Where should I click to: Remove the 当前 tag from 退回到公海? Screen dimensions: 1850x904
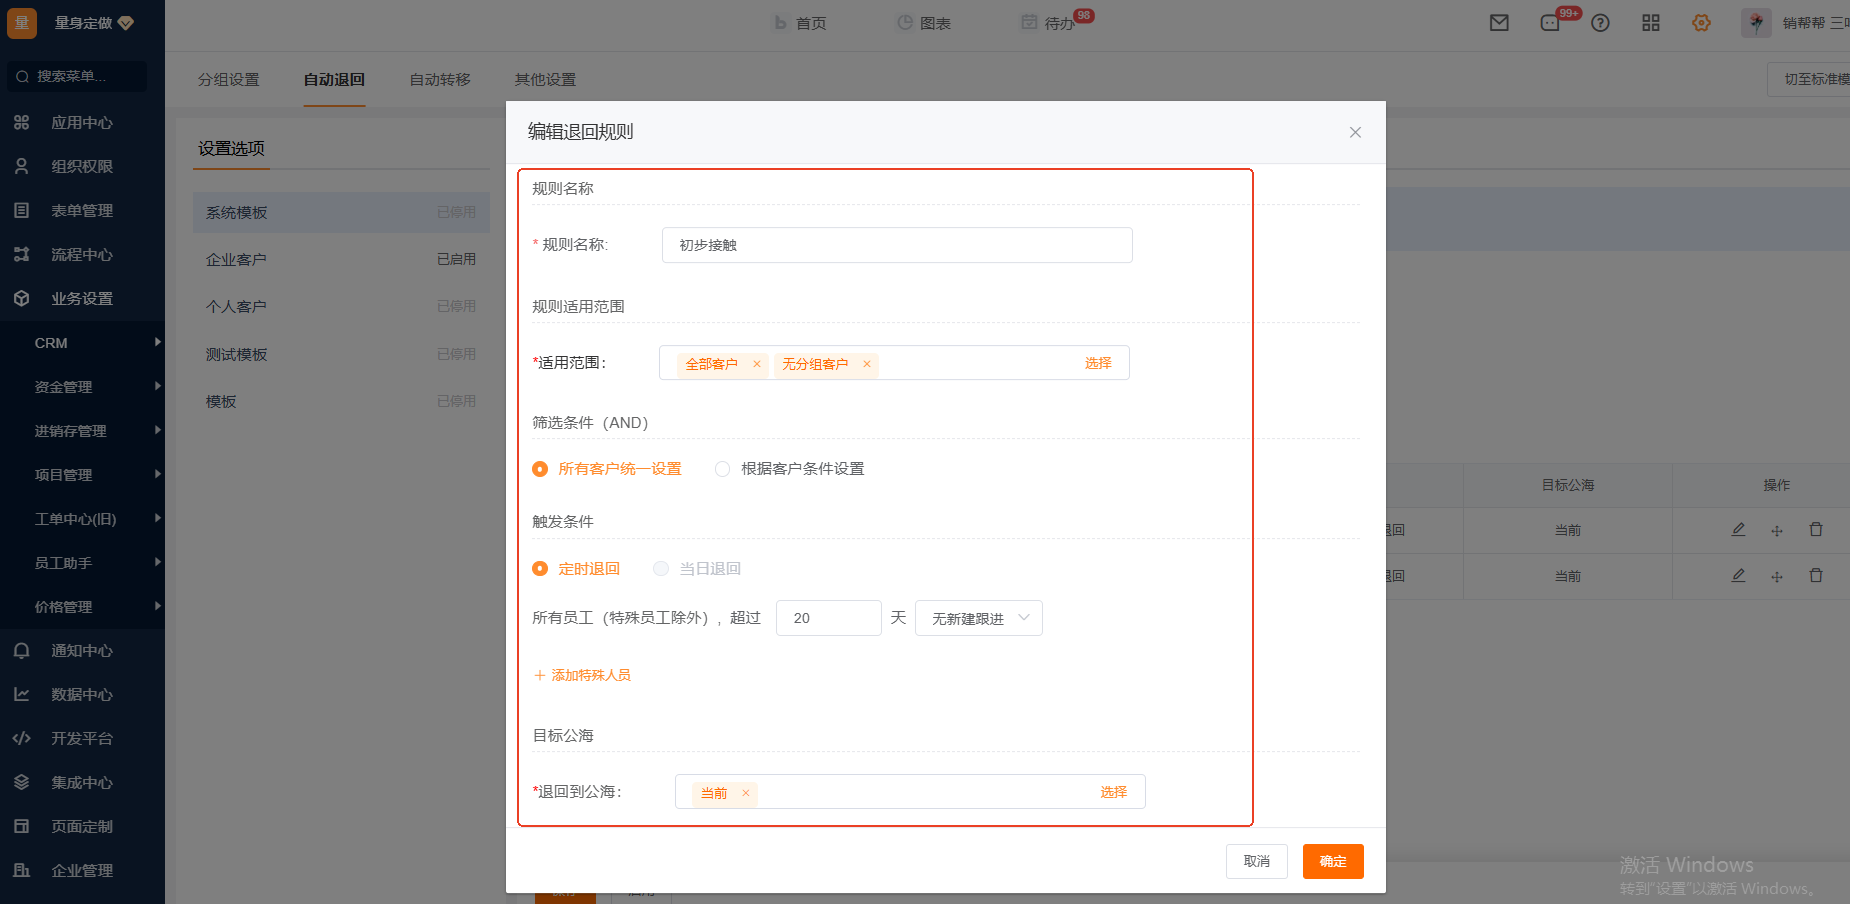(x=746, y=793)
